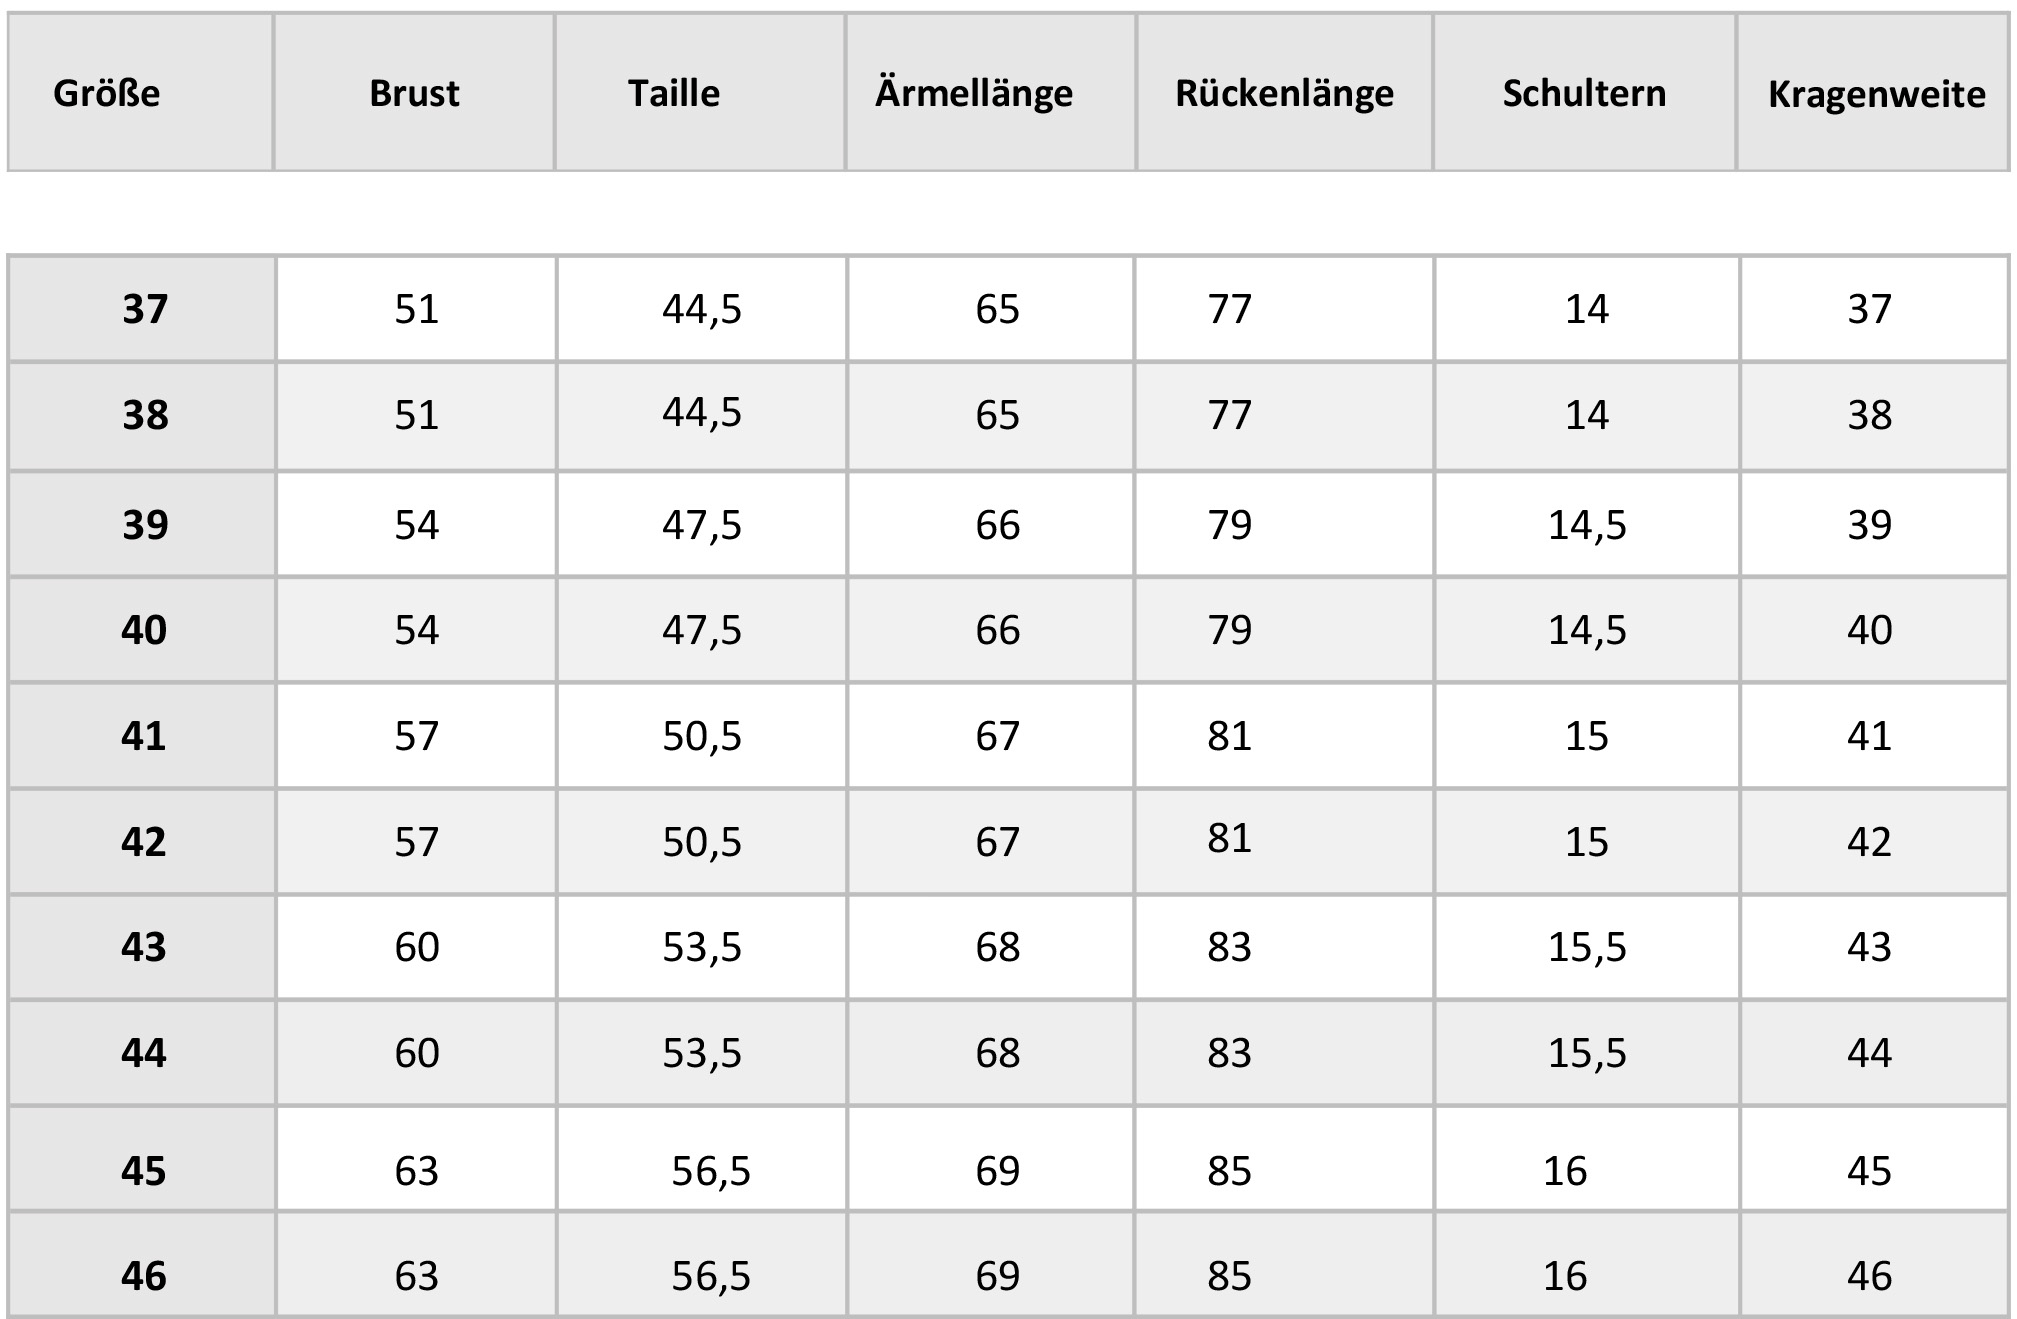The height and width of the screenshot is (1319, 2017).
Task: Select the Taille column header
Action: click(674, 93)
